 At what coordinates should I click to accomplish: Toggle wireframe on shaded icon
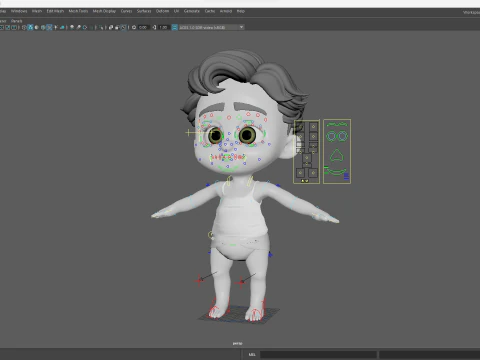(43, 27)
